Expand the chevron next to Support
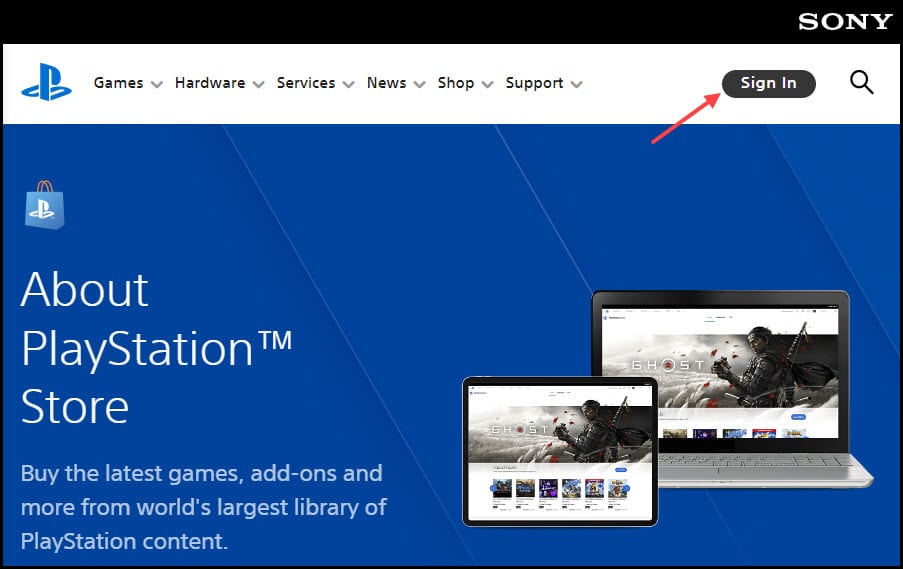 pyautogui.click(x=576, y=85)
